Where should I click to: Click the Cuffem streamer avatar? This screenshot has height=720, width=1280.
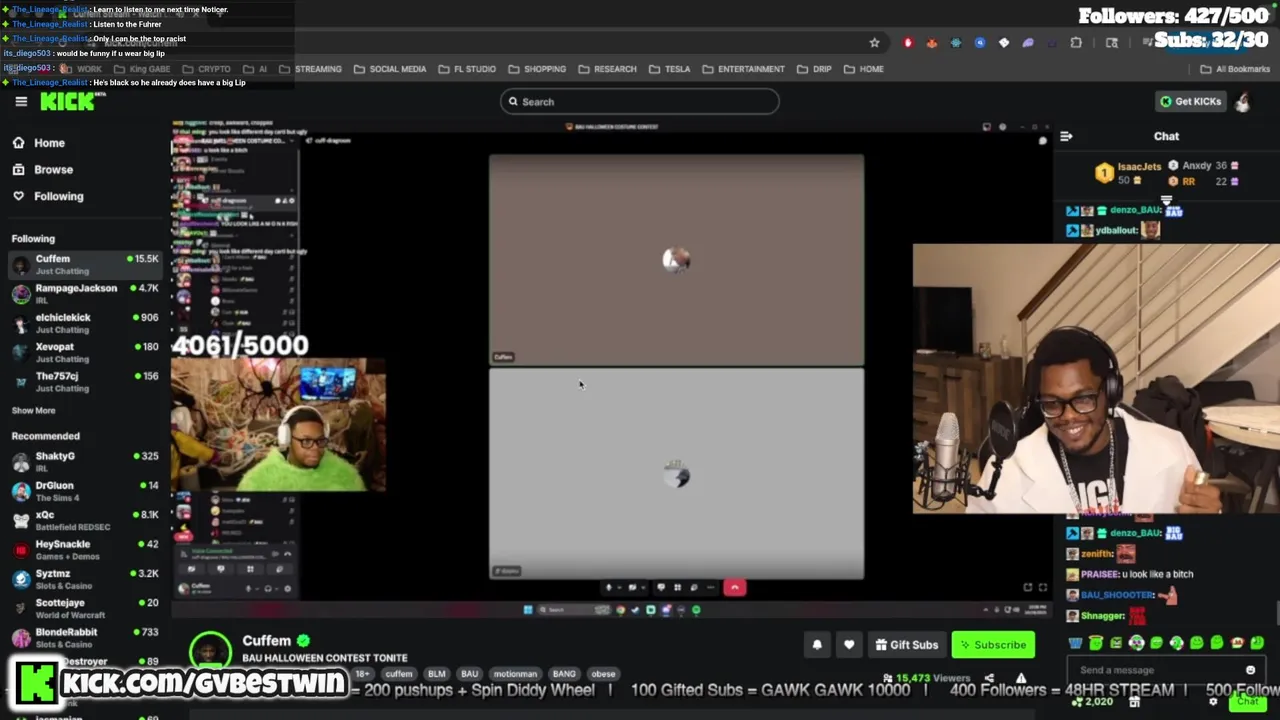pos(210,652)
